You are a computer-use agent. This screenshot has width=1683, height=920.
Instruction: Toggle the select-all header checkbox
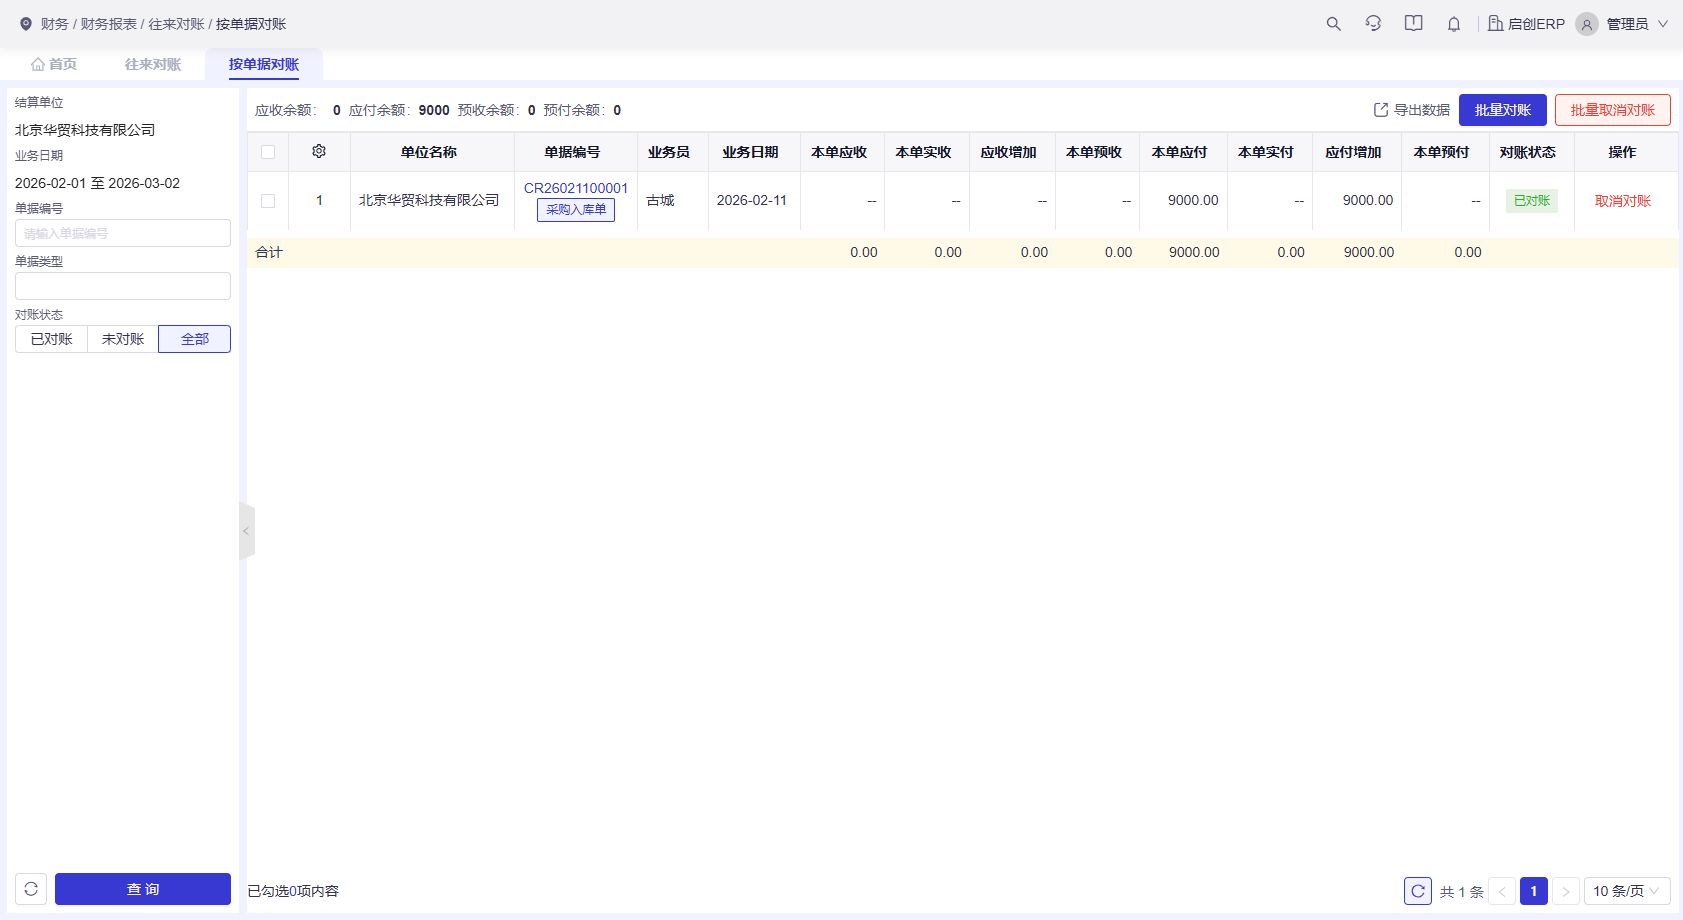click(x=268, y=152)
